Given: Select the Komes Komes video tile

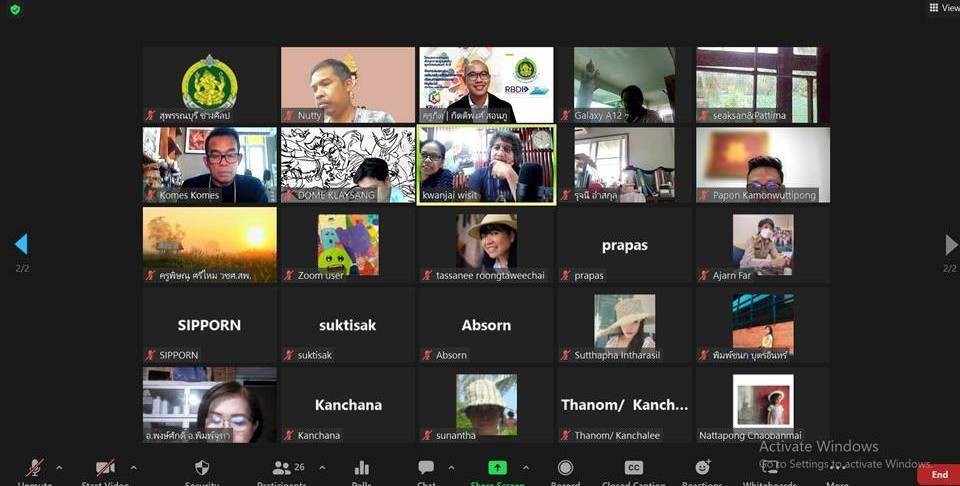Looking at the screenshot, I should (x=210, y=165).
